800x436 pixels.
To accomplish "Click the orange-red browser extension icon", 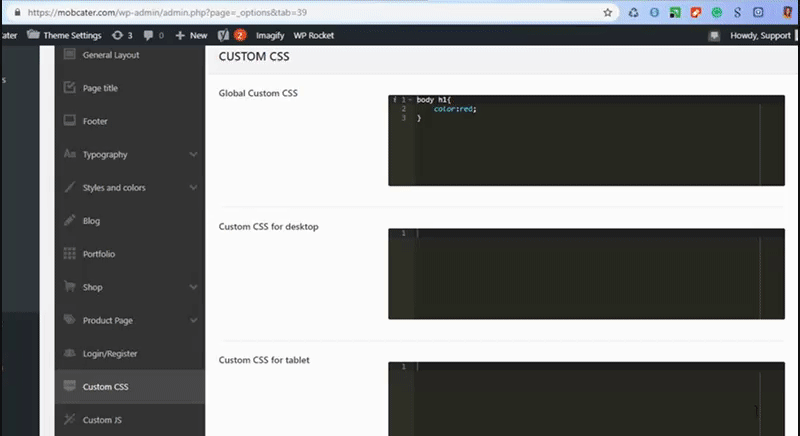I will (x=696, y=13).
